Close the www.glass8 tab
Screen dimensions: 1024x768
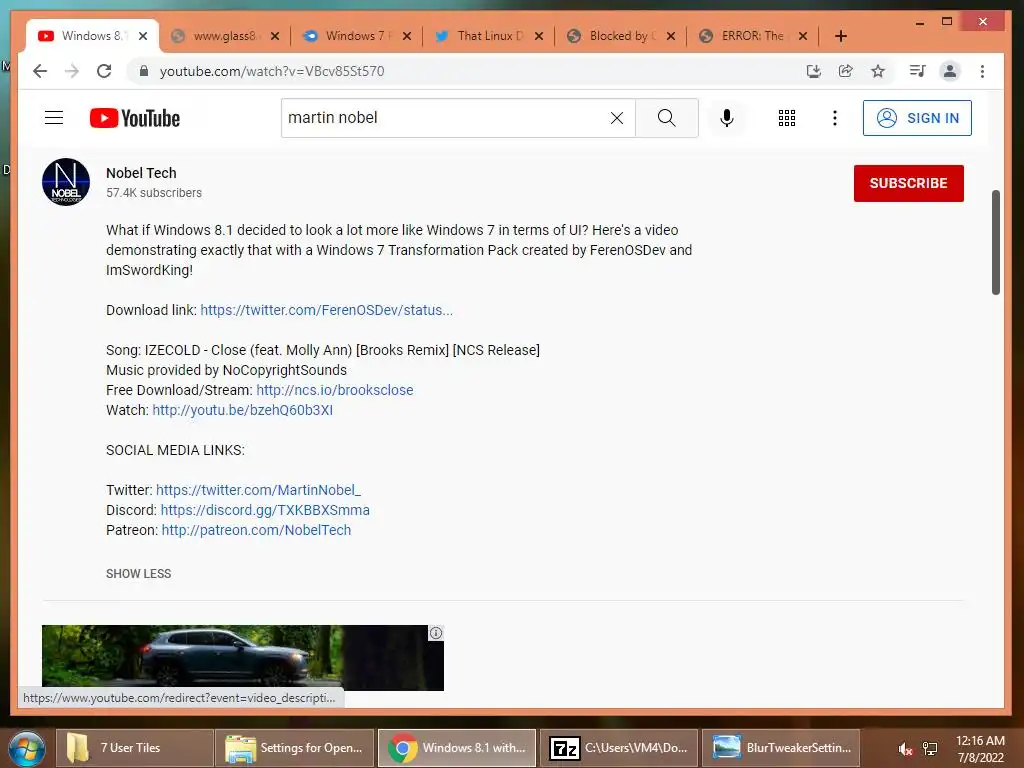[275, 36]
